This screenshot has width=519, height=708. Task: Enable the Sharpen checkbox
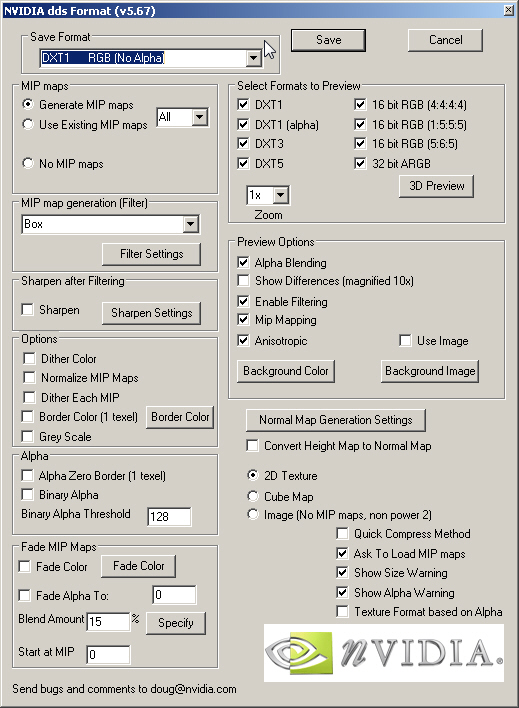28,310
